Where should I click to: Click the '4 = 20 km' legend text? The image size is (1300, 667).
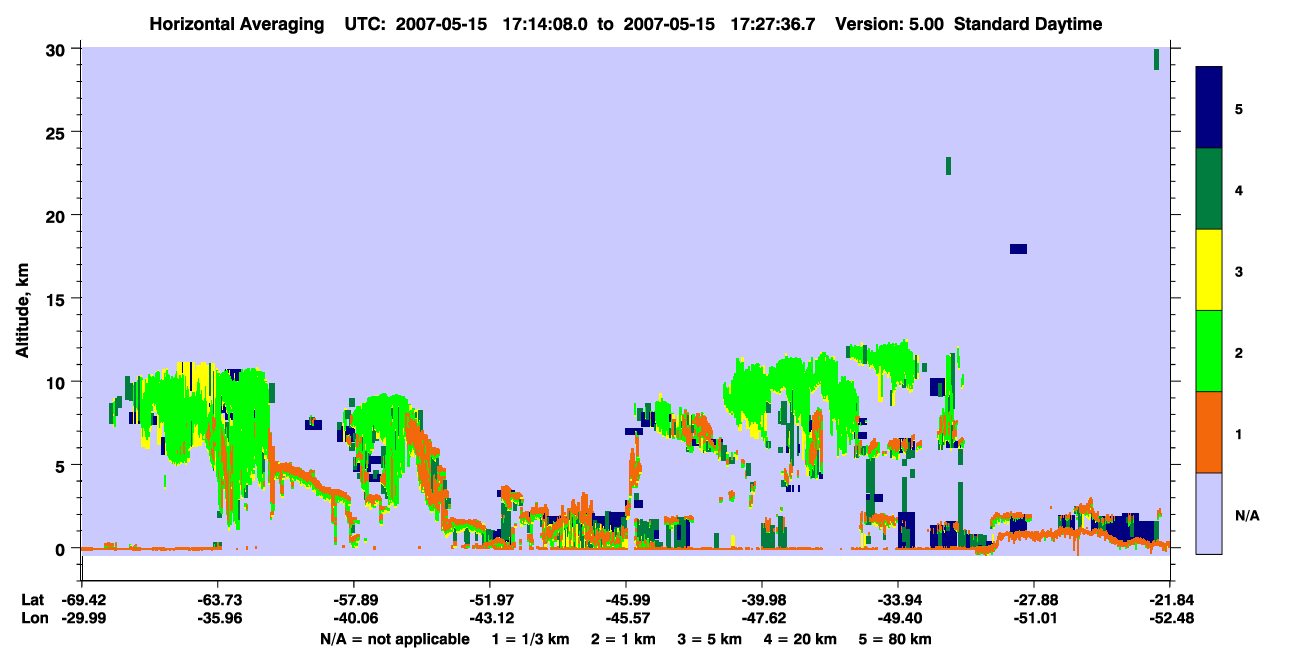click(801, 639)
